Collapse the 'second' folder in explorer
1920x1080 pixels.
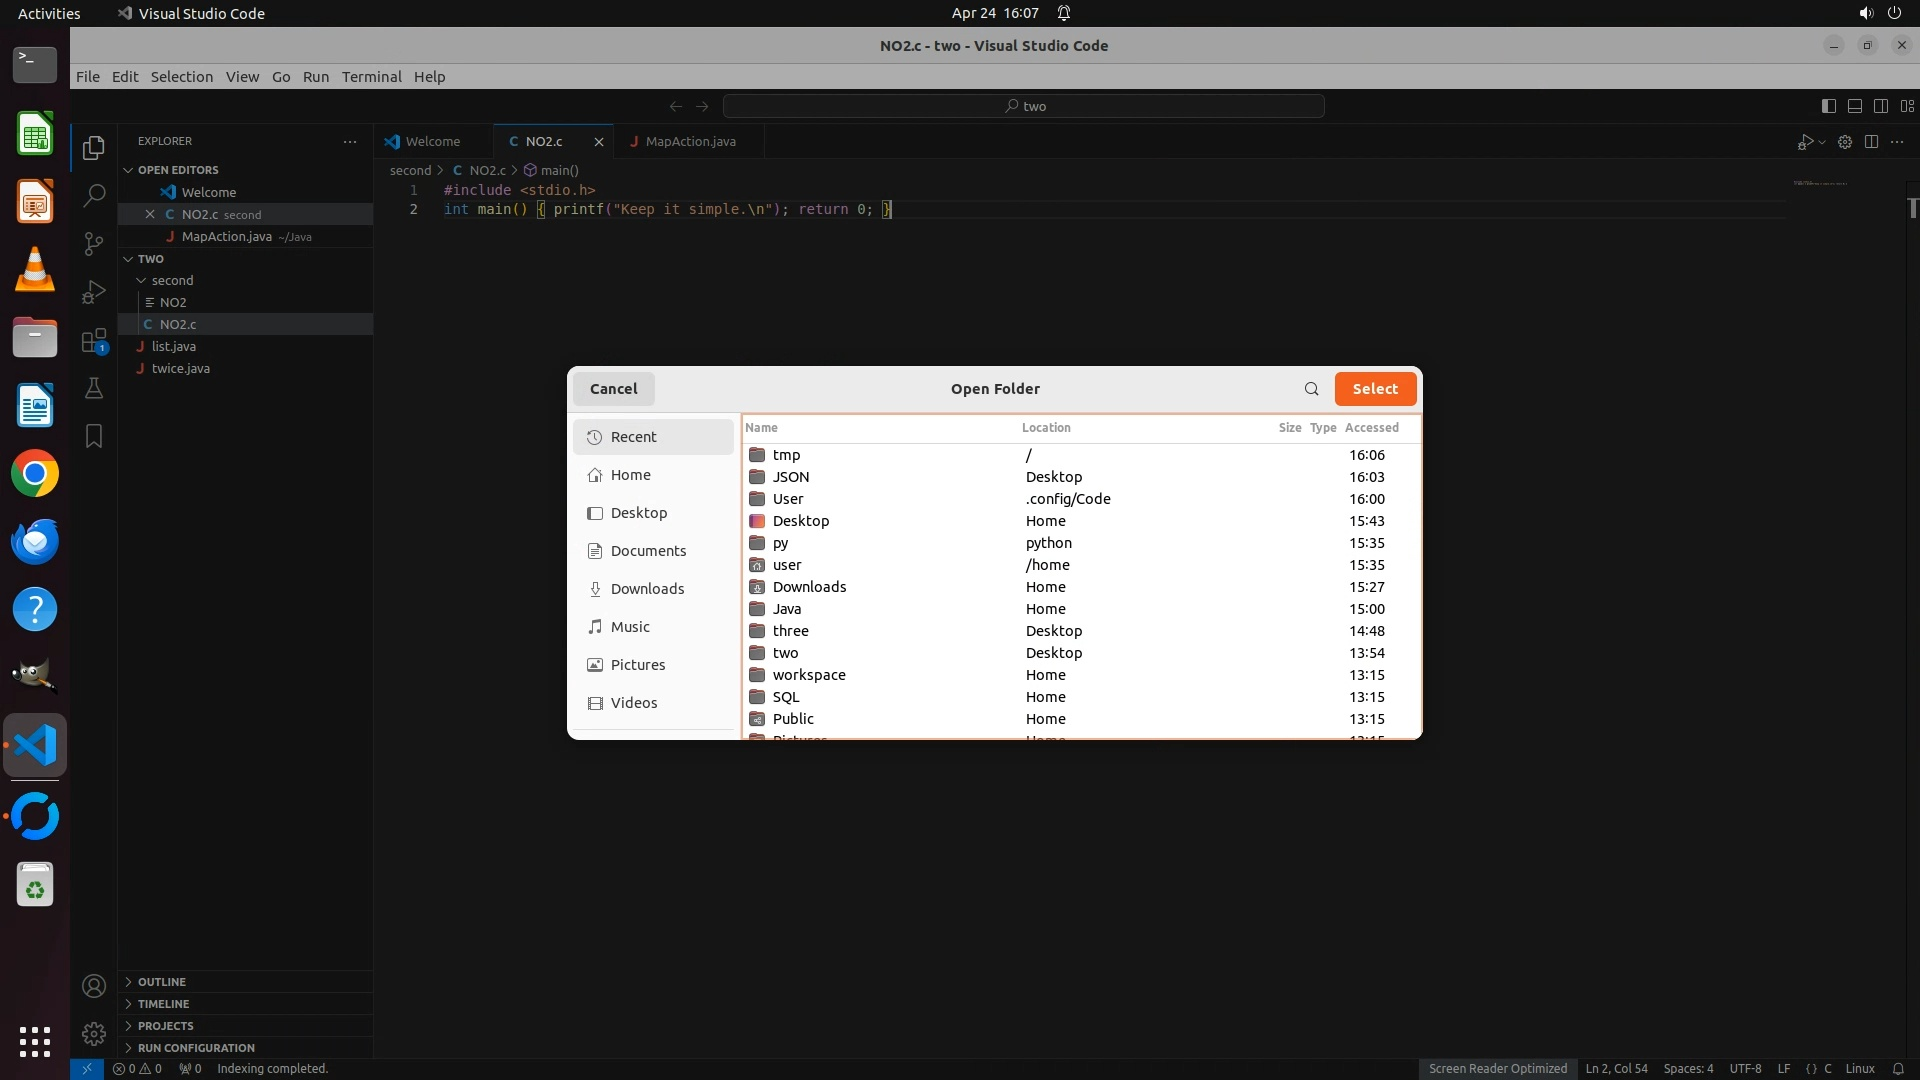(142, 281)
